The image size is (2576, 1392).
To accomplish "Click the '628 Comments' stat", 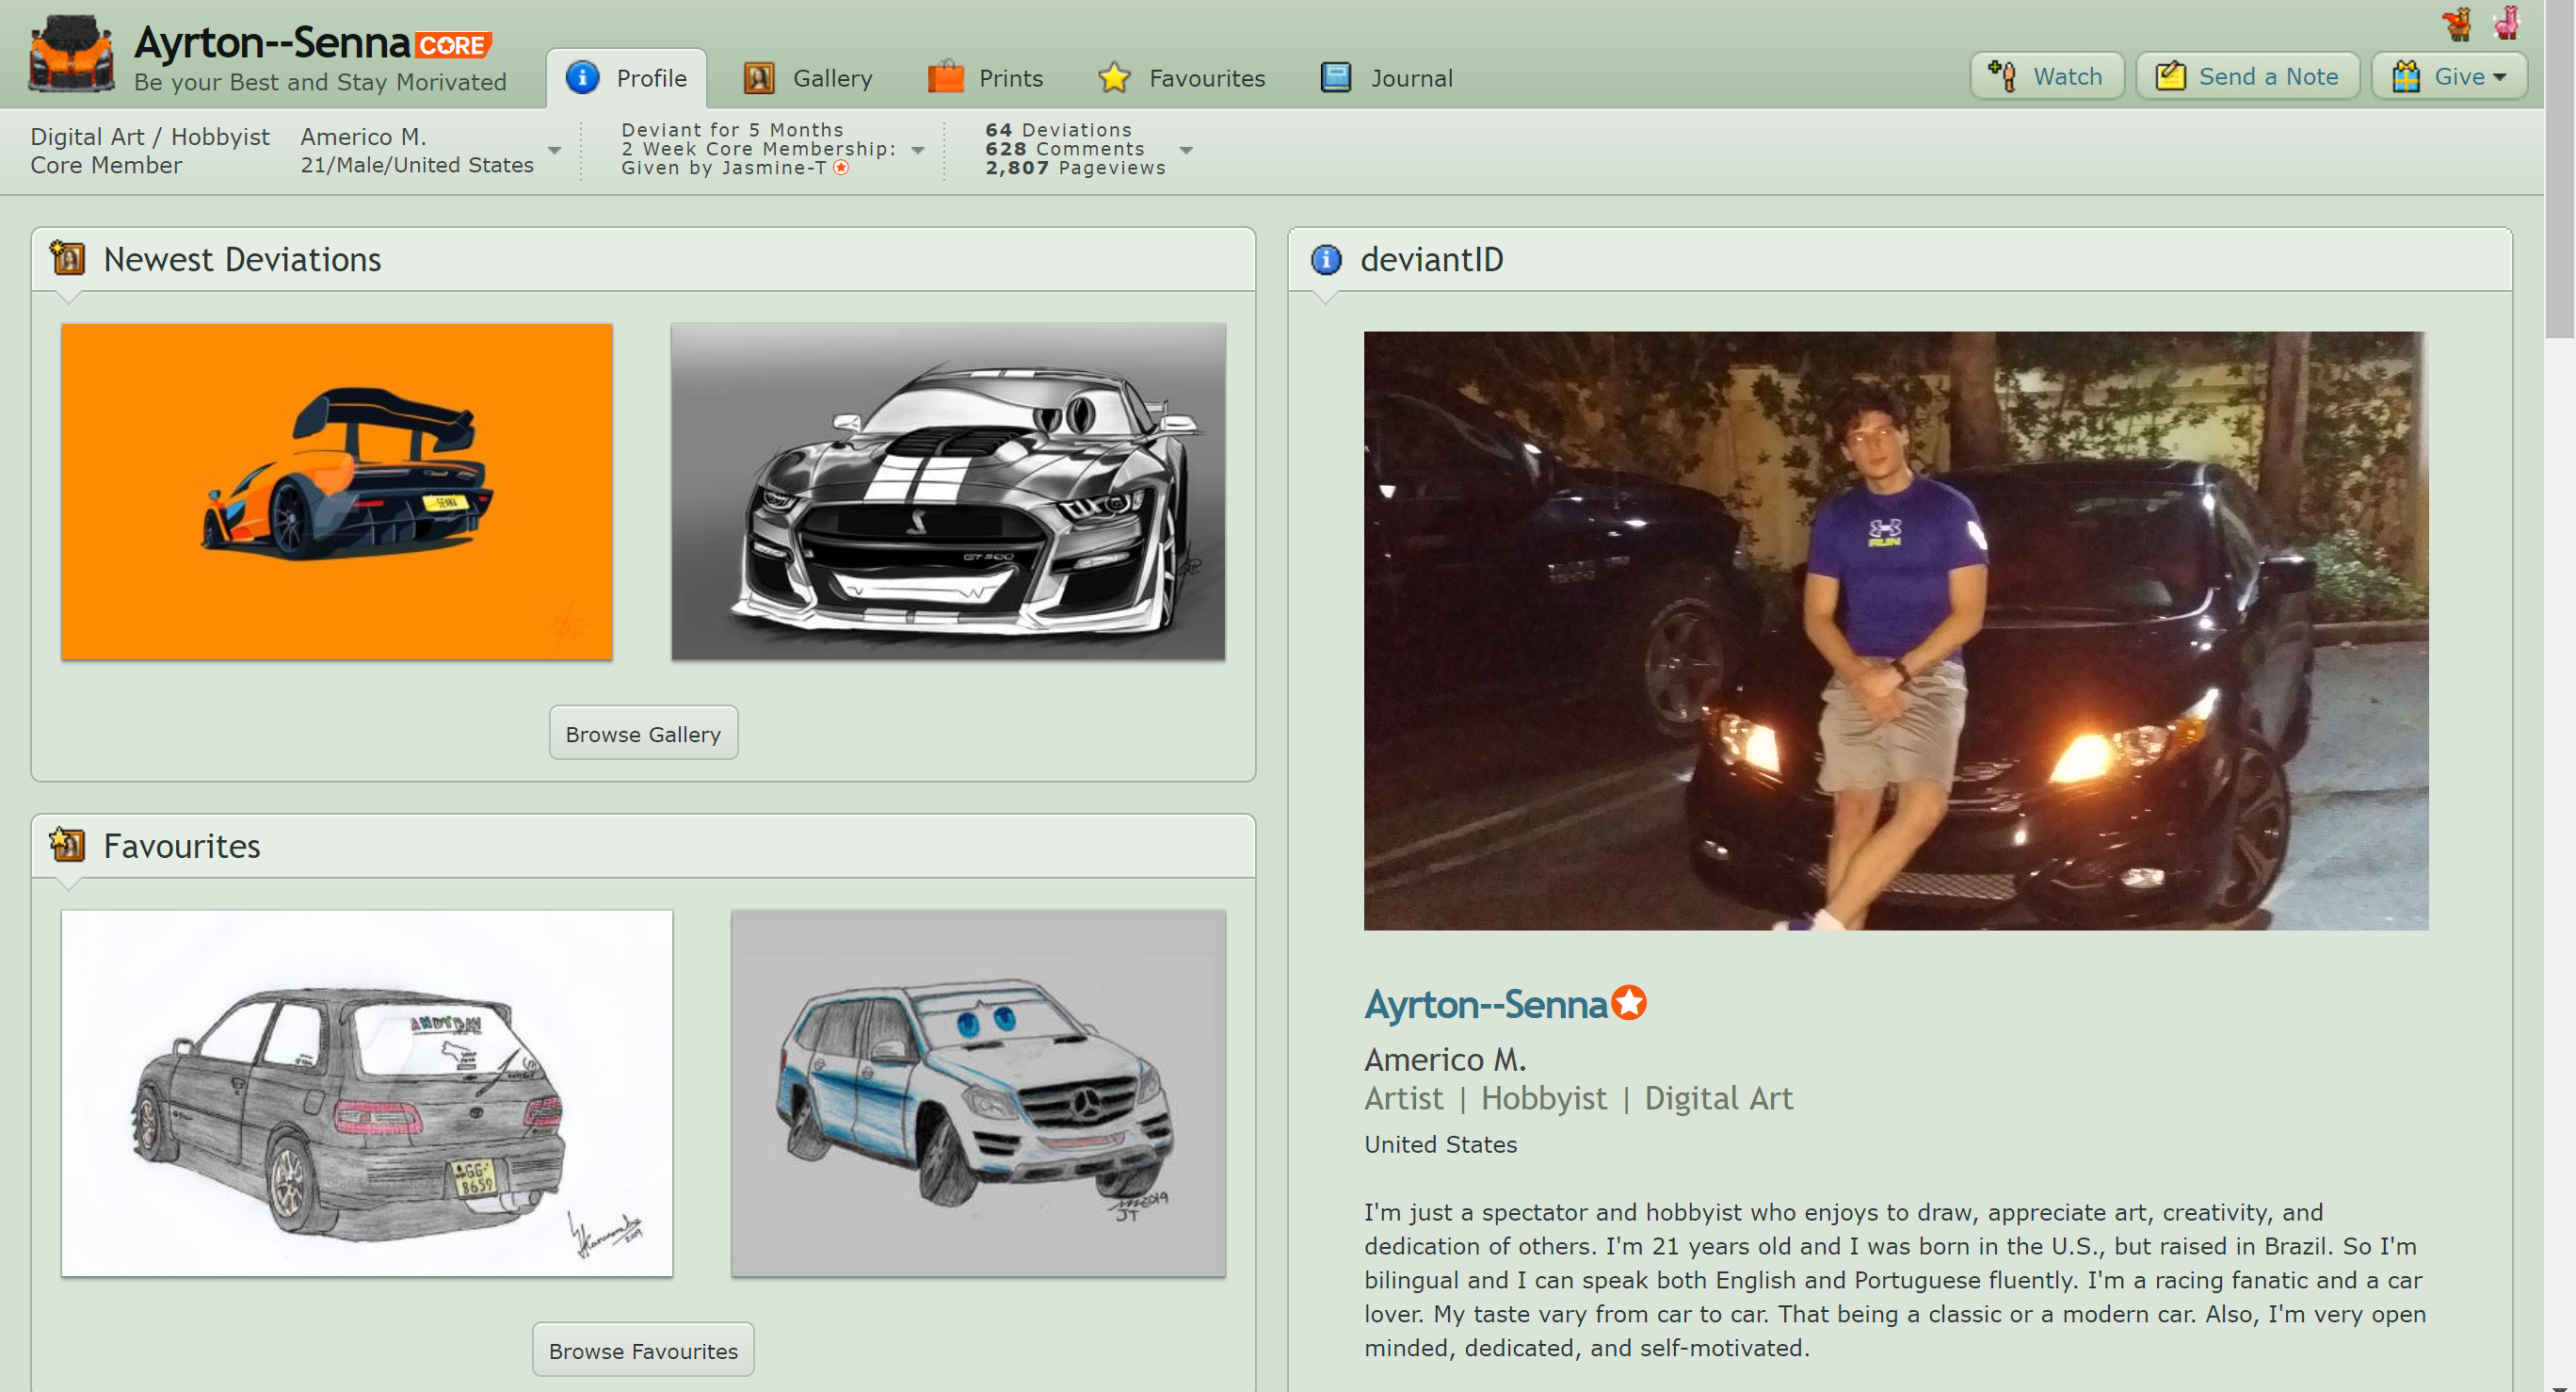I will pyautogui.click(x=1064, y=149).
